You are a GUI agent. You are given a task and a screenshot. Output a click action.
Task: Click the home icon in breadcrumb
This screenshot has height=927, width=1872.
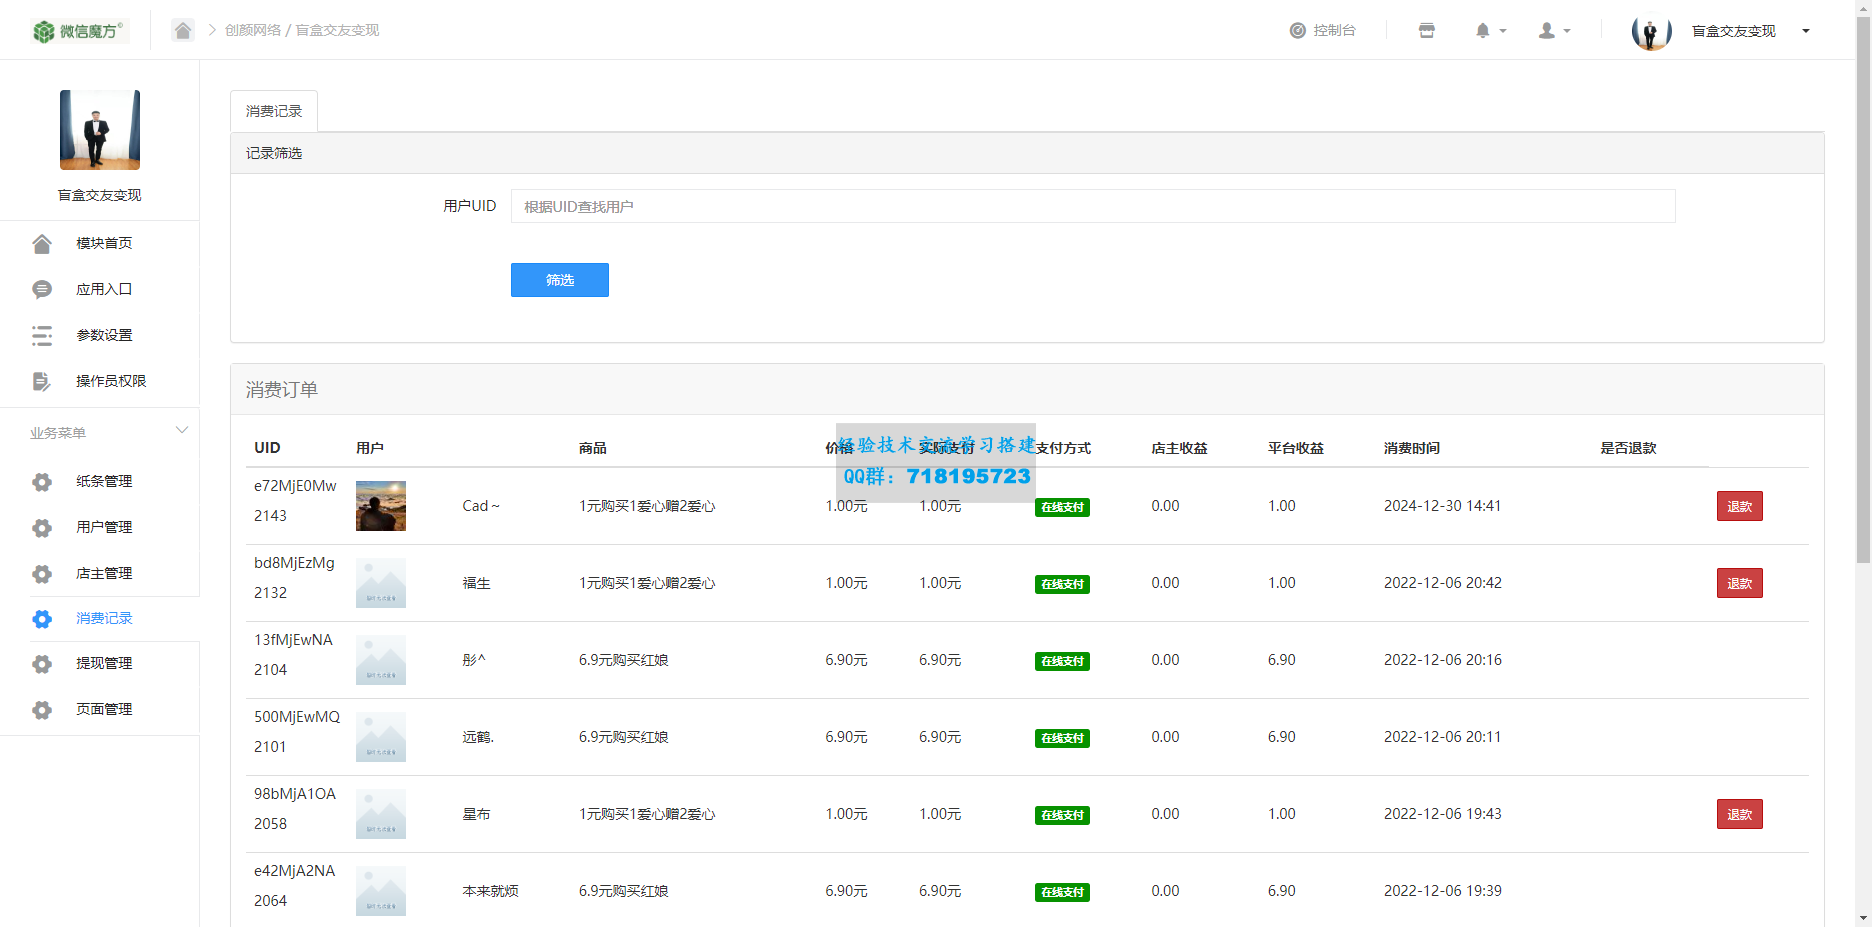(182, 30)
